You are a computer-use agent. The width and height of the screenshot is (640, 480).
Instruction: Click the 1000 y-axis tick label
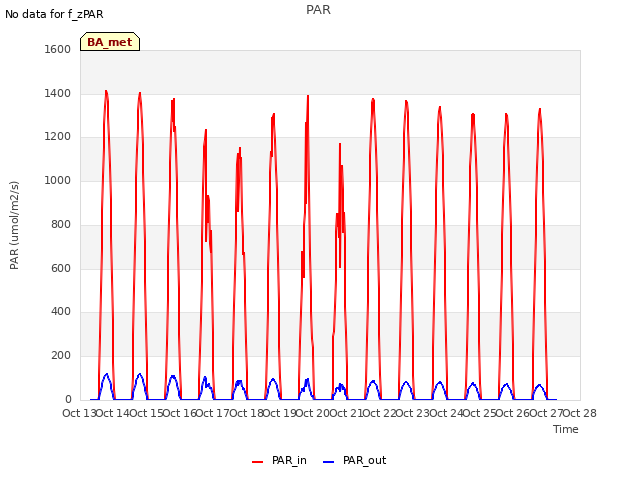click(58, 180)
